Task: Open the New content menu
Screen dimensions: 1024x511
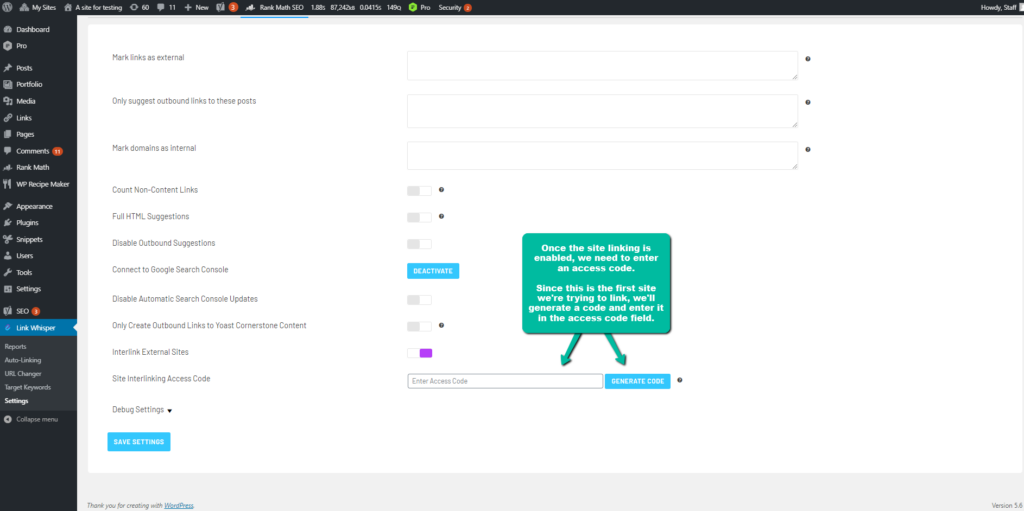Action: click(x=196, y=7)
